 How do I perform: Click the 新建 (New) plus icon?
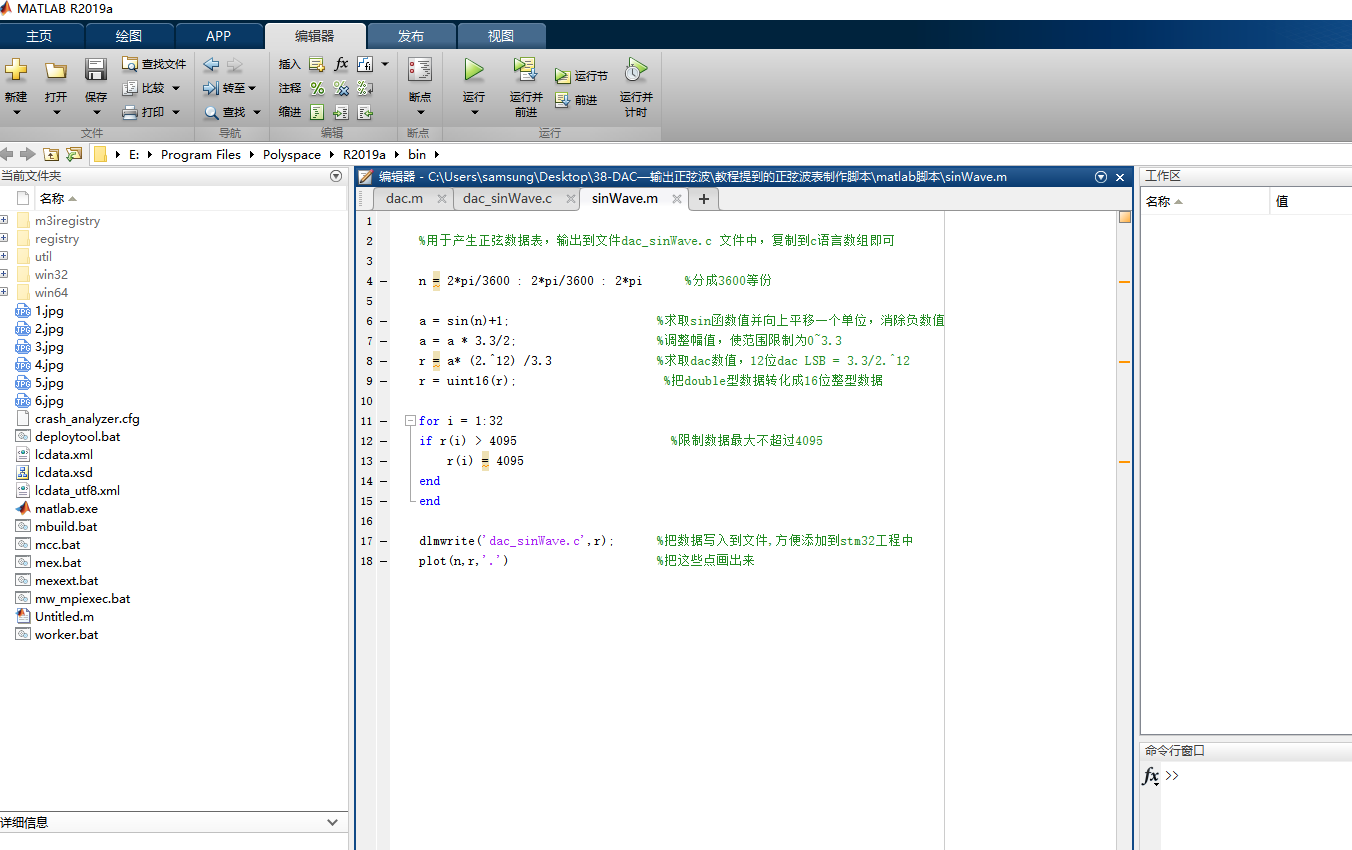click(16, 70)
